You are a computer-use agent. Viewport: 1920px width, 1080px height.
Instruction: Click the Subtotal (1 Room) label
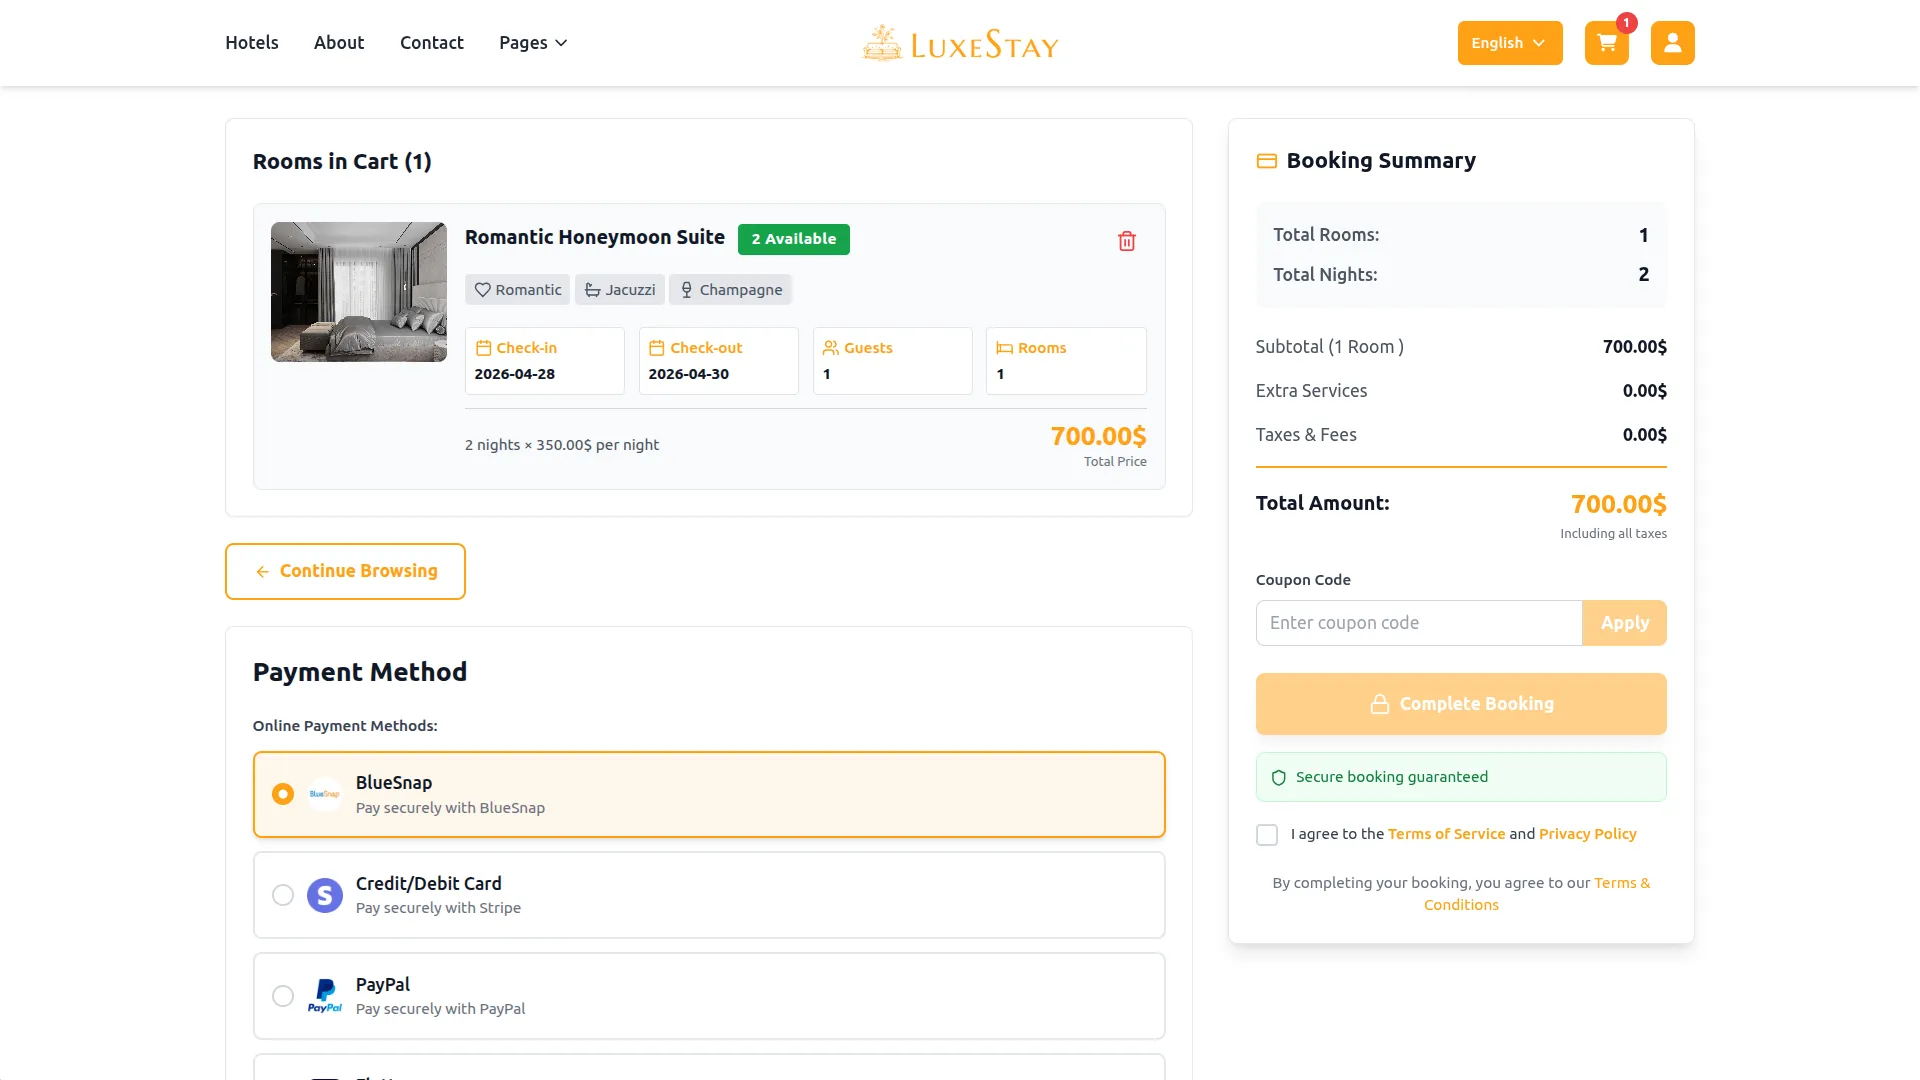[1330, 347]
